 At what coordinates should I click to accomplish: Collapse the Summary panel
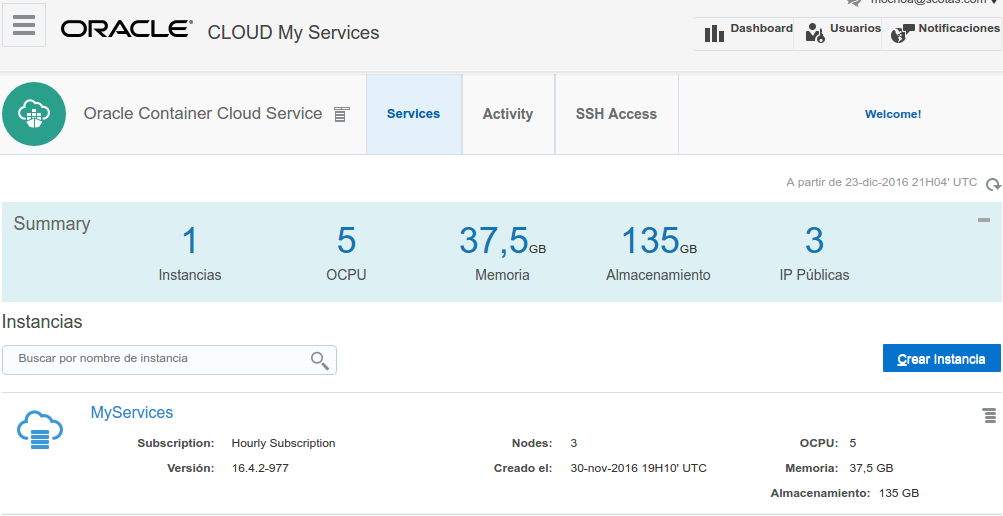pyautogui.click(x=984, y=220)
